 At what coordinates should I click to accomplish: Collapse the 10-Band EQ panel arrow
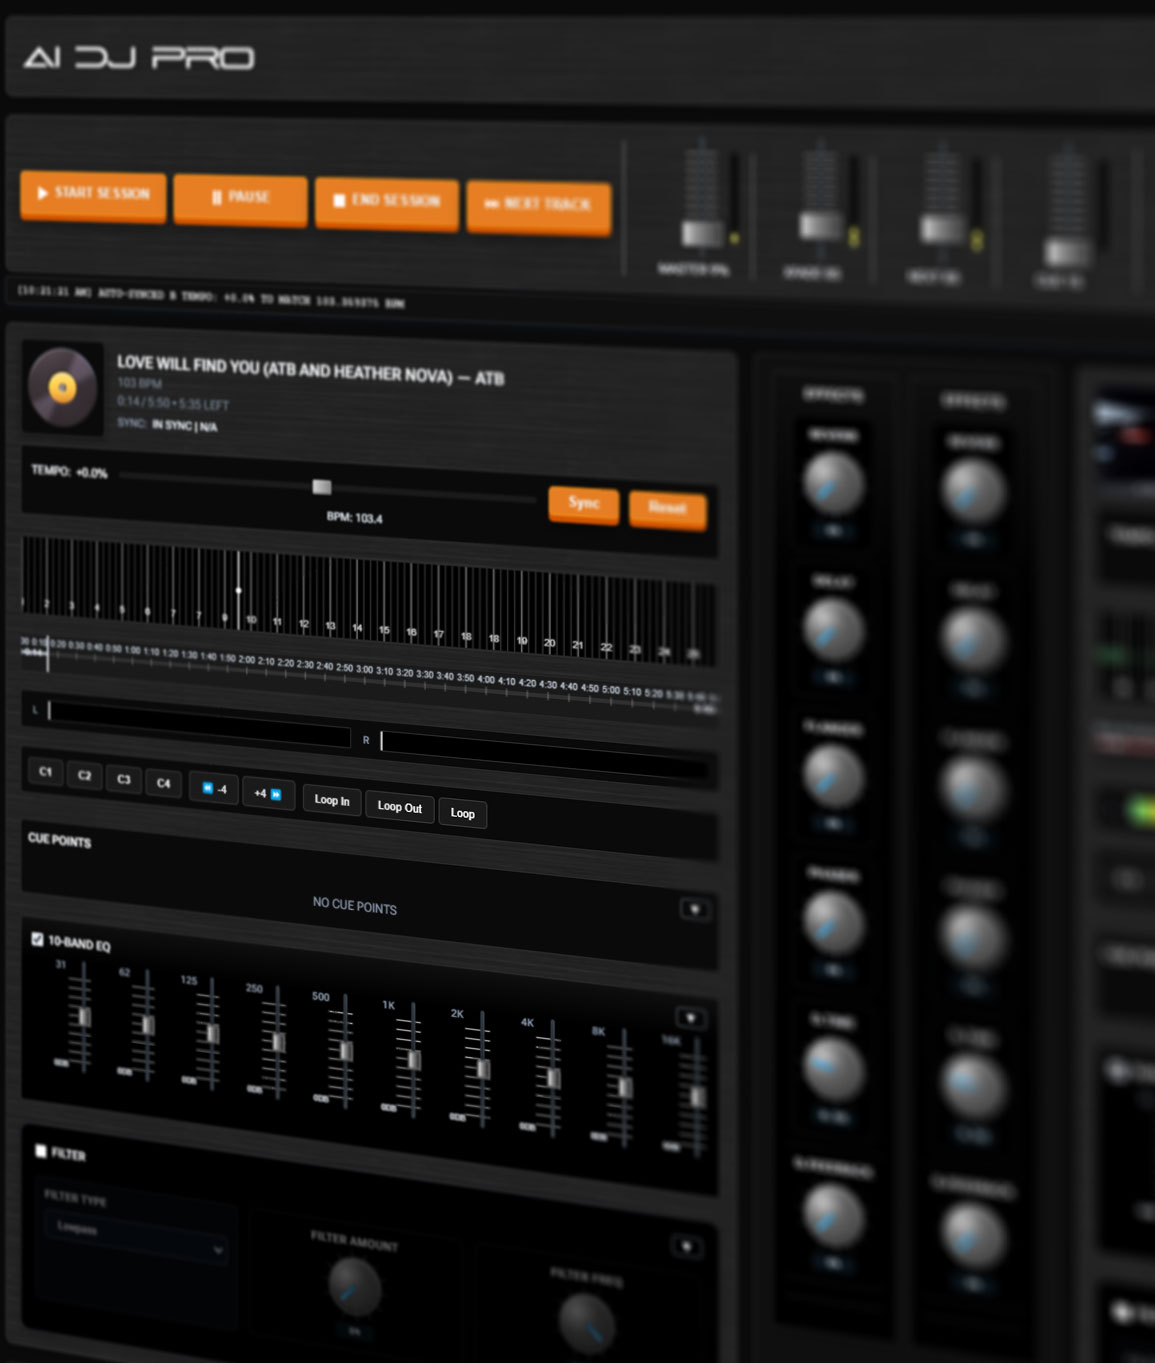tap(690, 1018)
